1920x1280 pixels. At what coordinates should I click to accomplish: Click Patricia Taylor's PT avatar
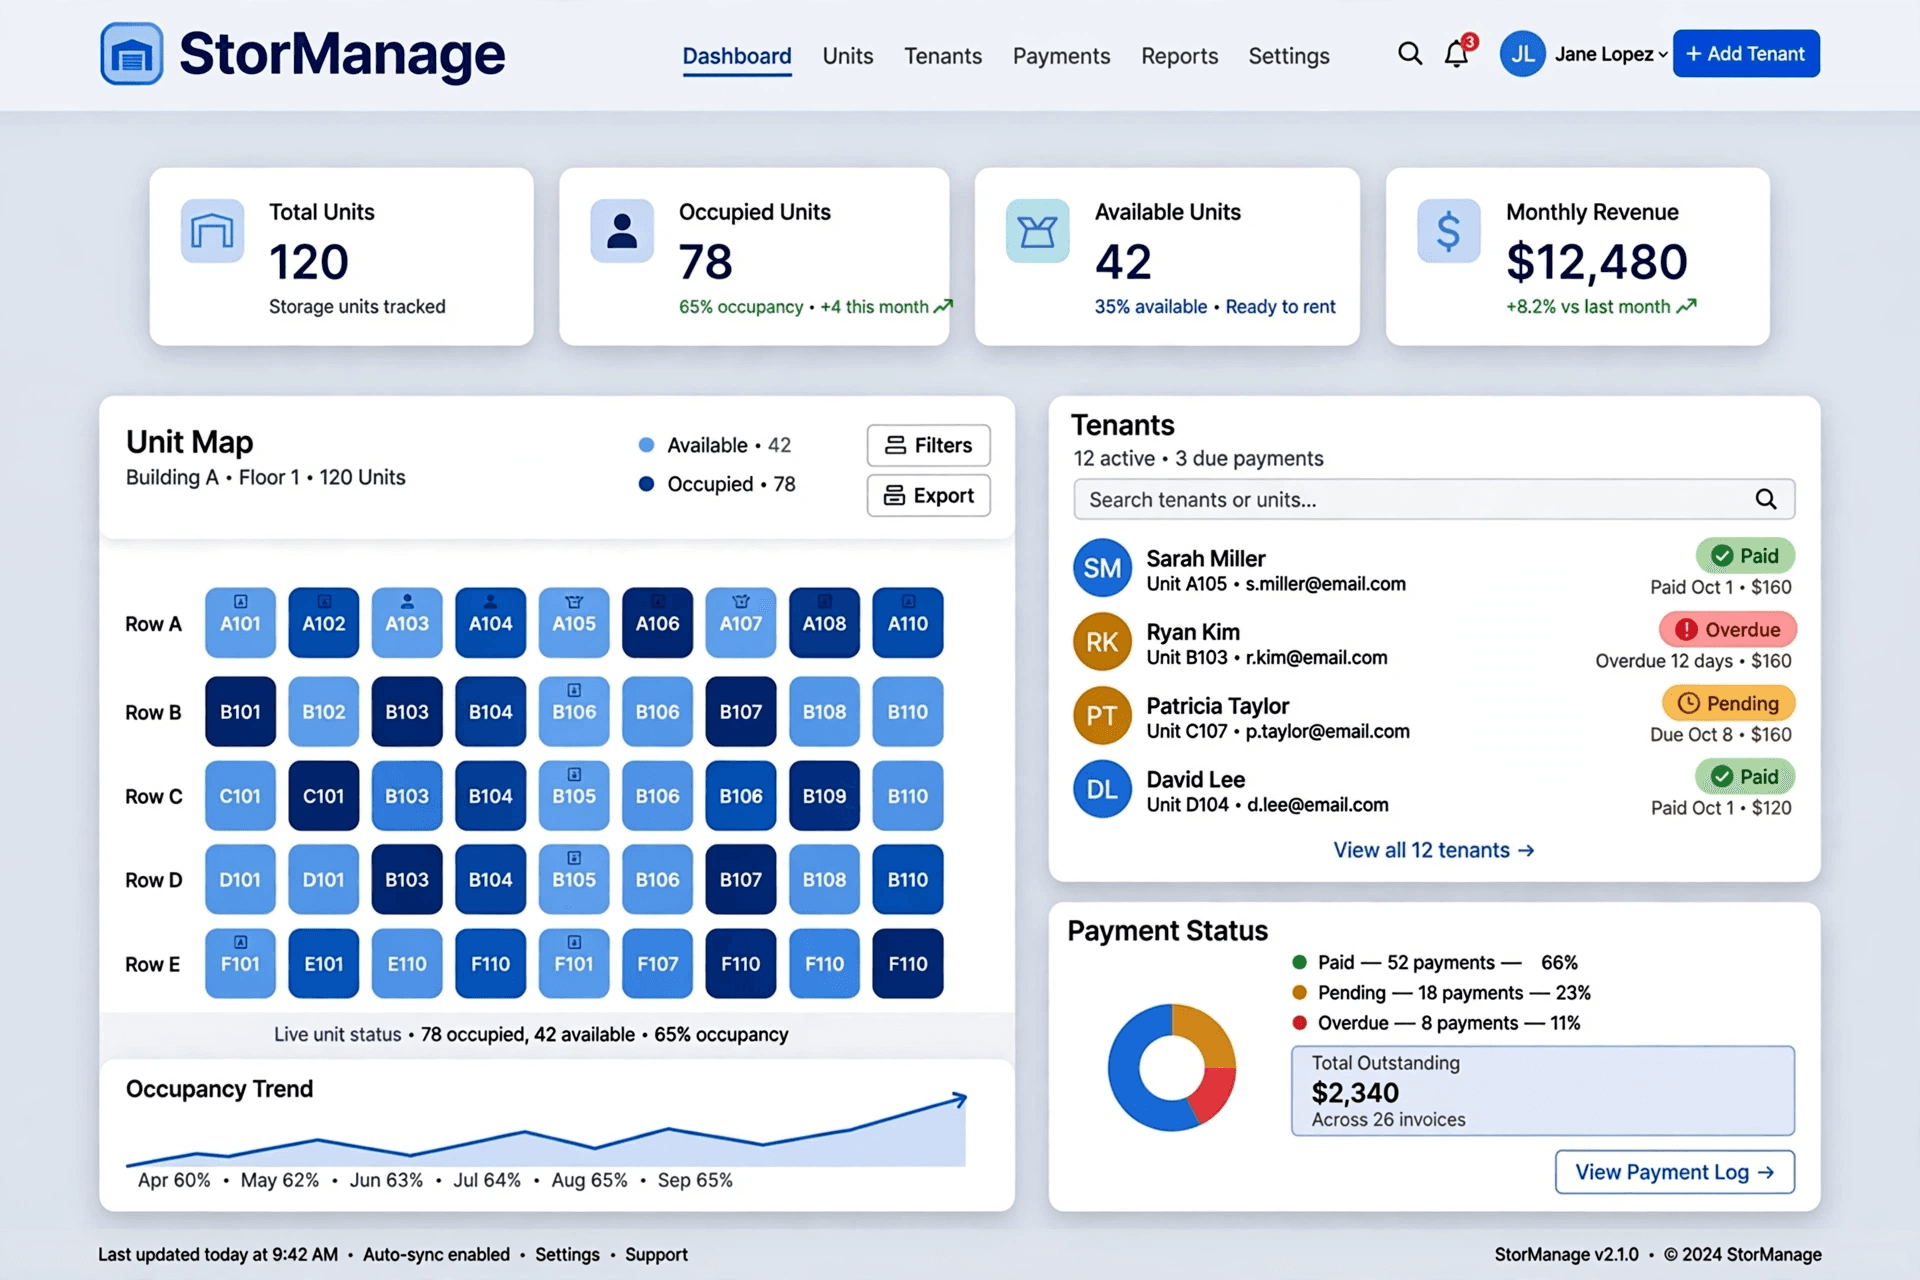point(1102,715)
